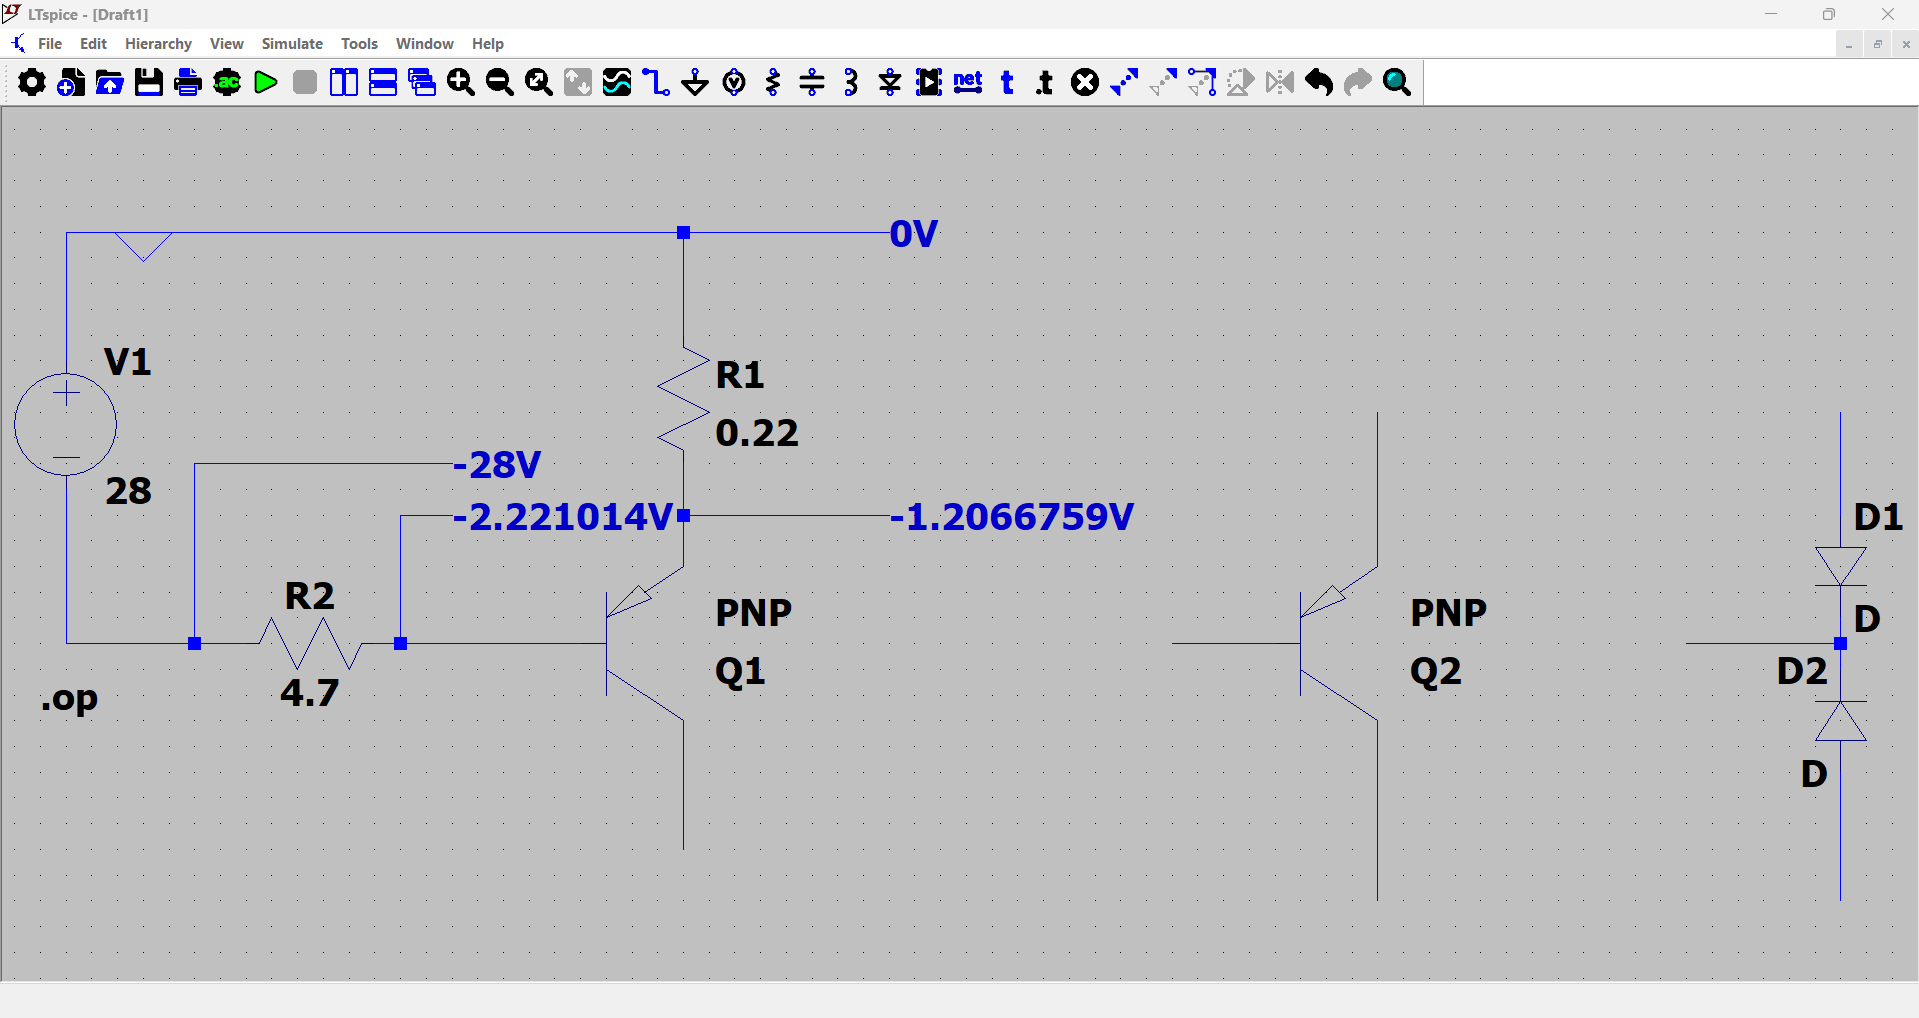Viewport: 1919px width, 1018px height.
Task: Click the Q2 PNP transistor symbol
Action: point(1339,643)
